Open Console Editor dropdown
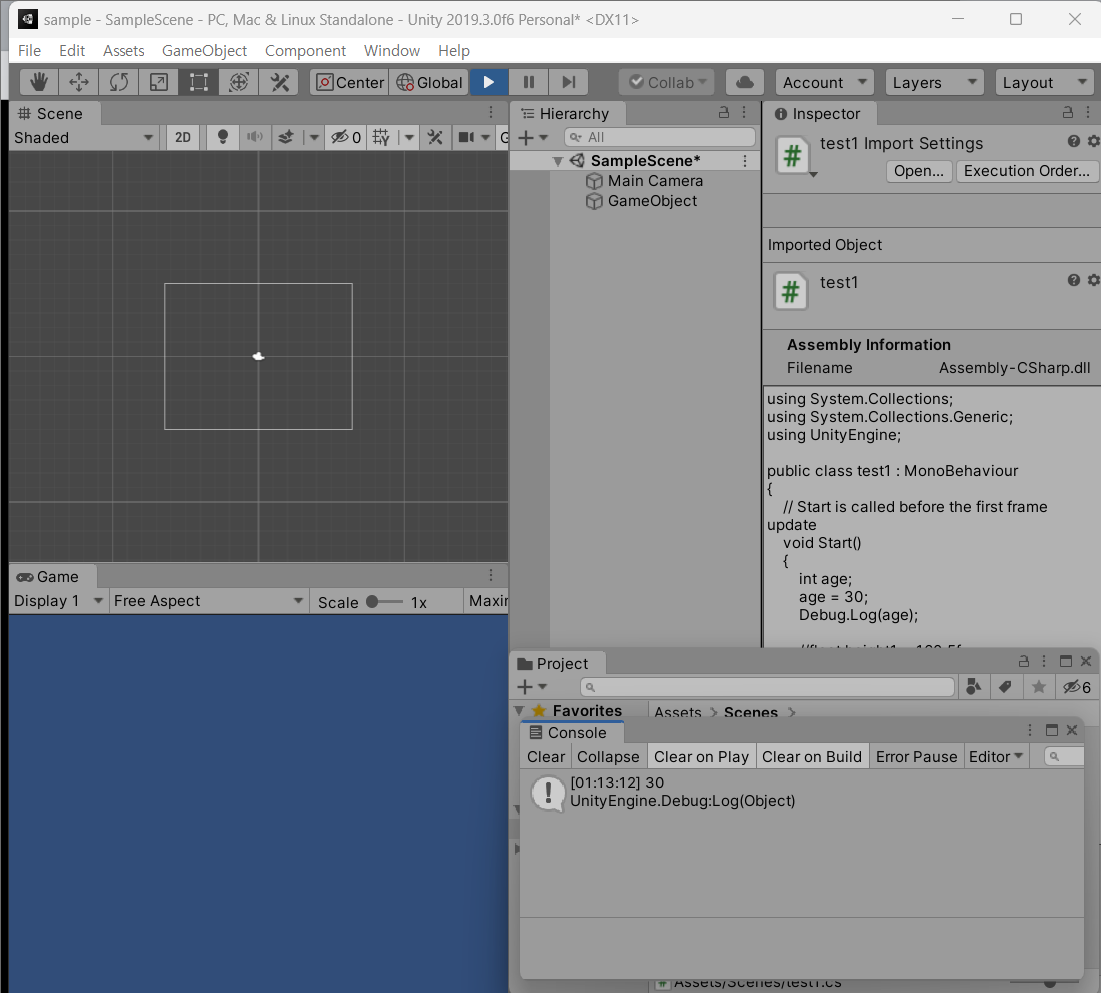 click(x=996, y=756)
